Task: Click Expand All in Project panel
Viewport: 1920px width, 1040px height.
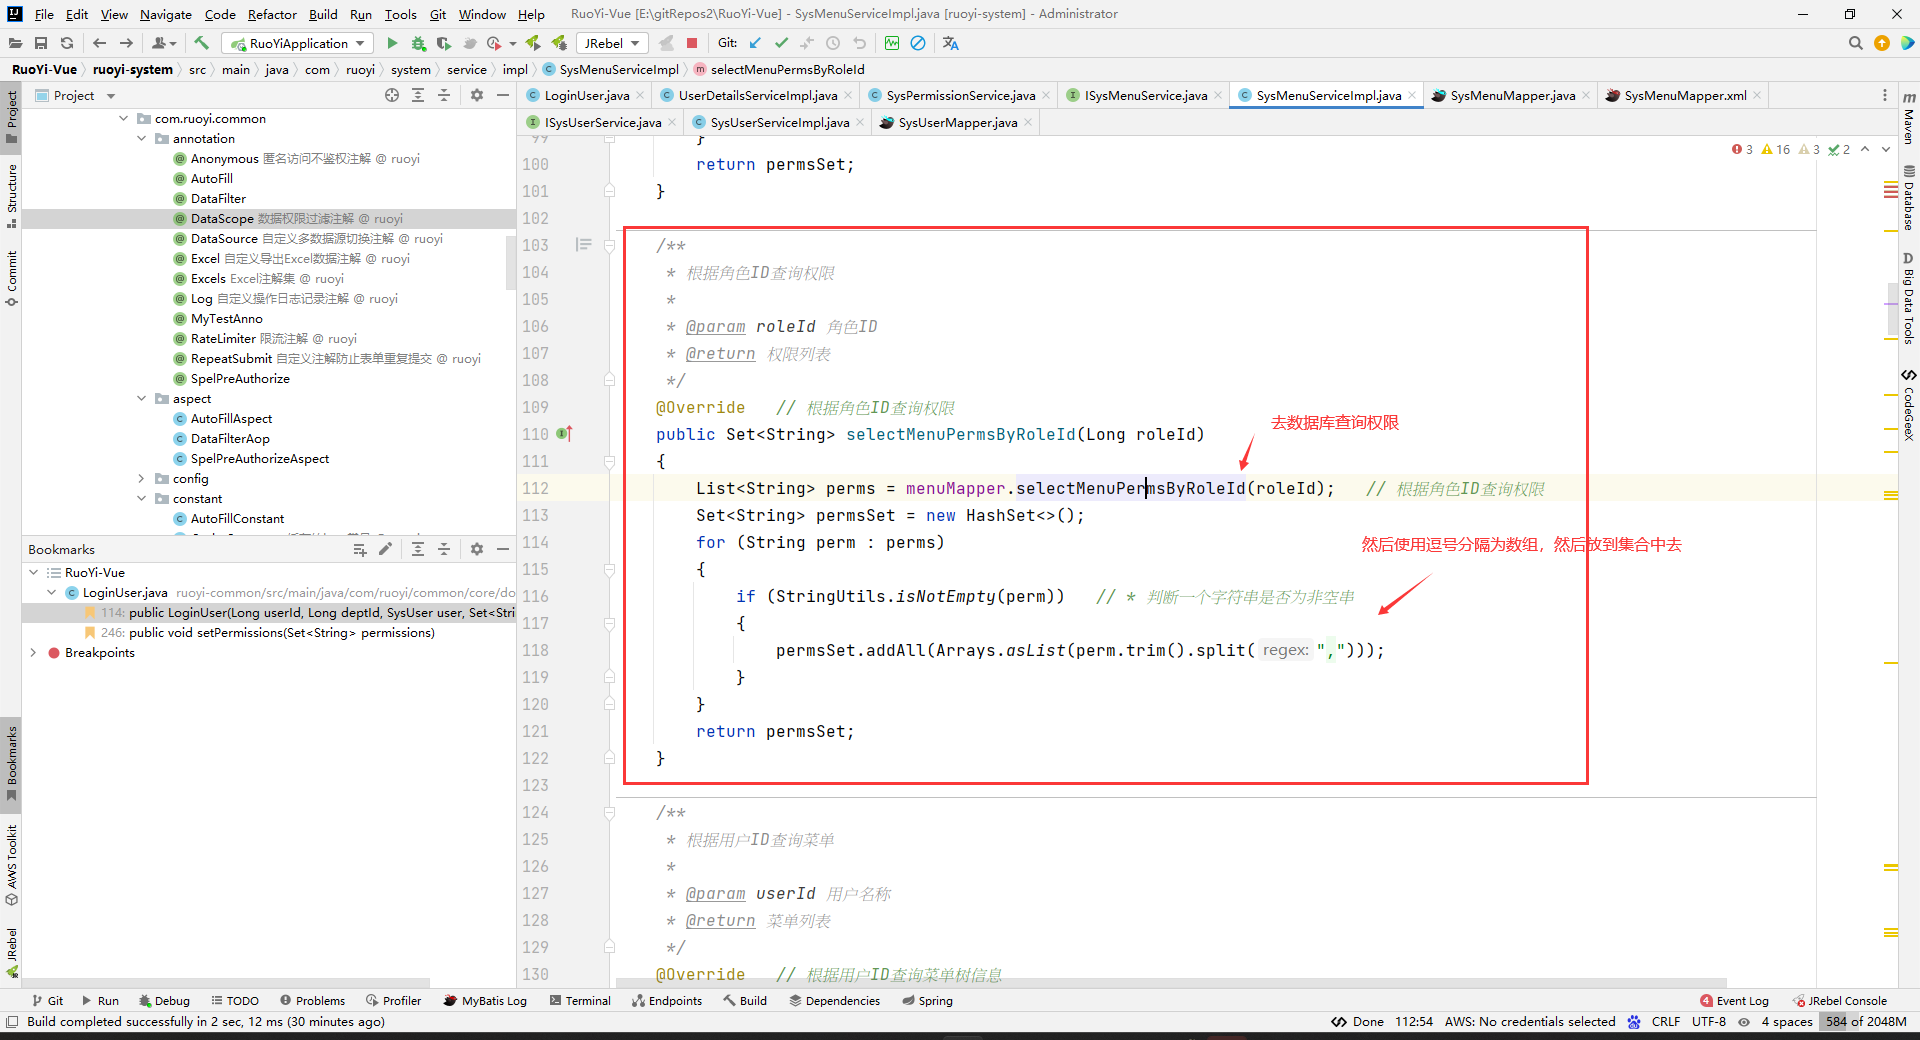Action: pyautogui.click(x=418, y=95)
